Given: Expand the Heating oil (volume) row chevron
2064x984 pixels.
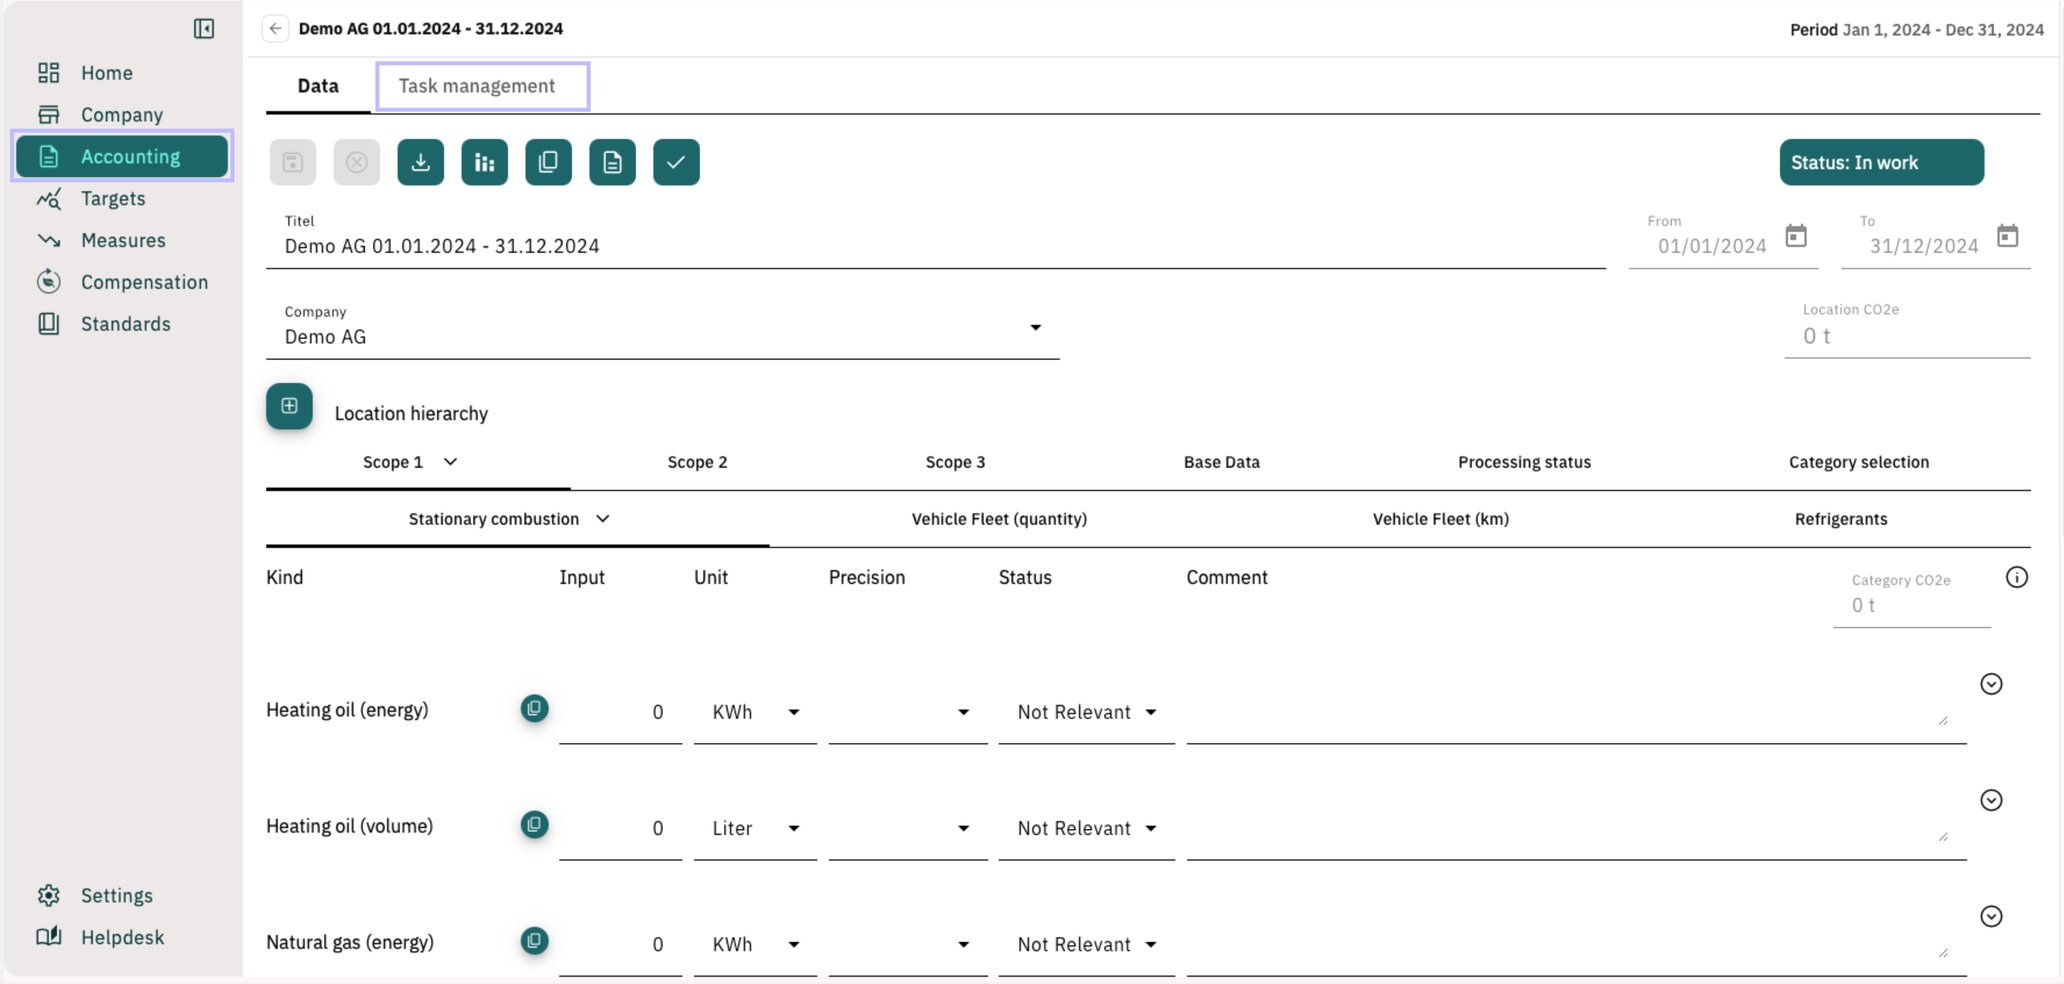Looking at the screenshot, I should [1991, 800].
